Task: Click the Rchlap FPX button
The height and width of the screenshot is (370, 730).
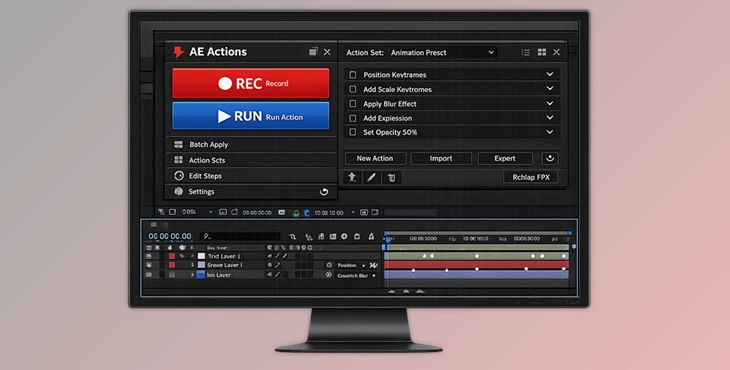Action: 531,177
